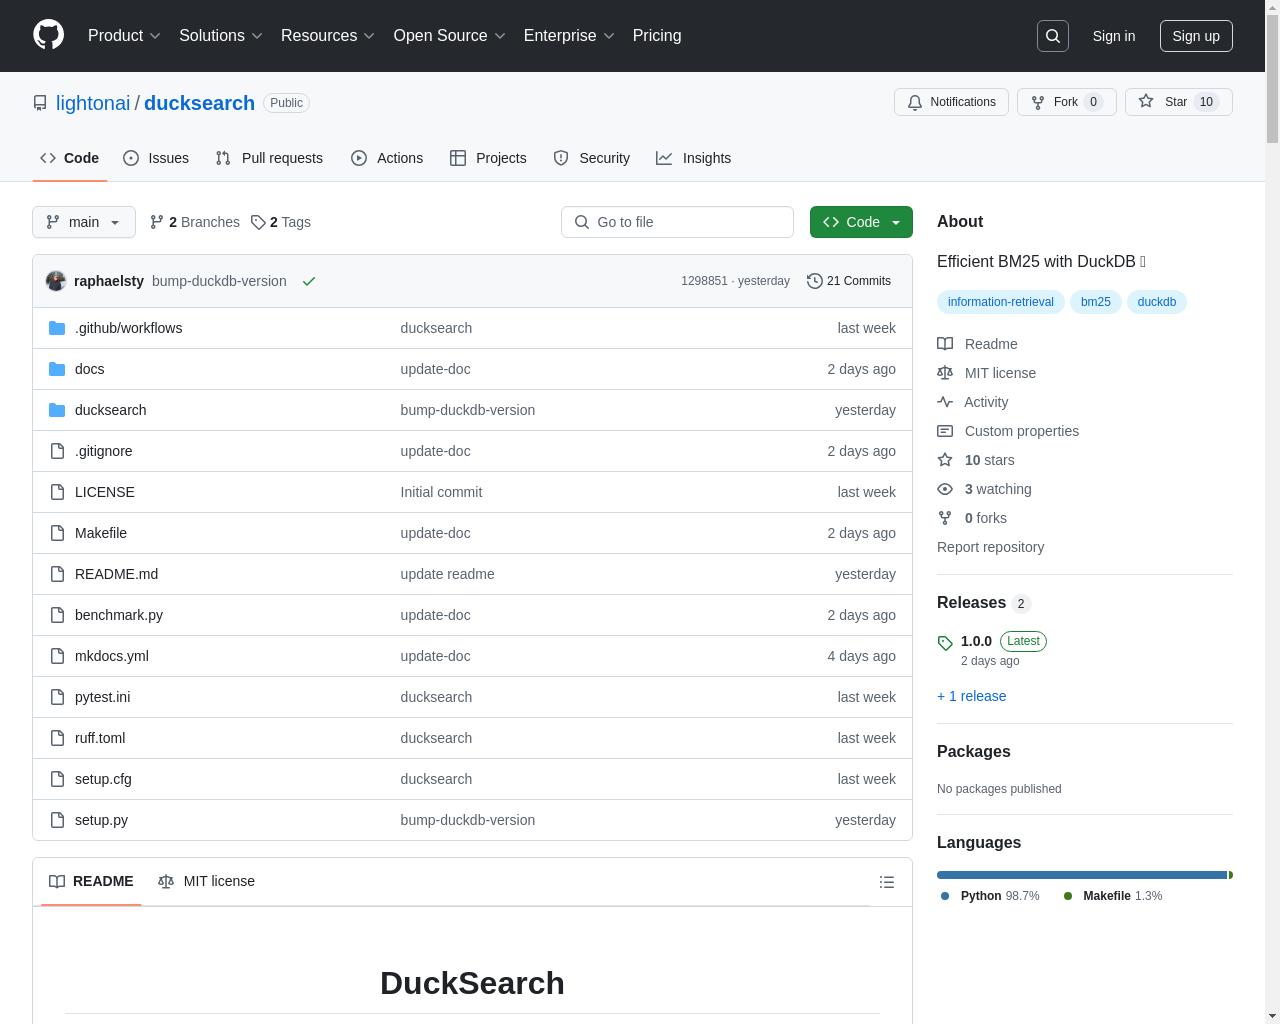Image resolution: width=1280 pixels, height=1024 pixels.
Task: Open ruff.toml file
Action: pos(100,738)
